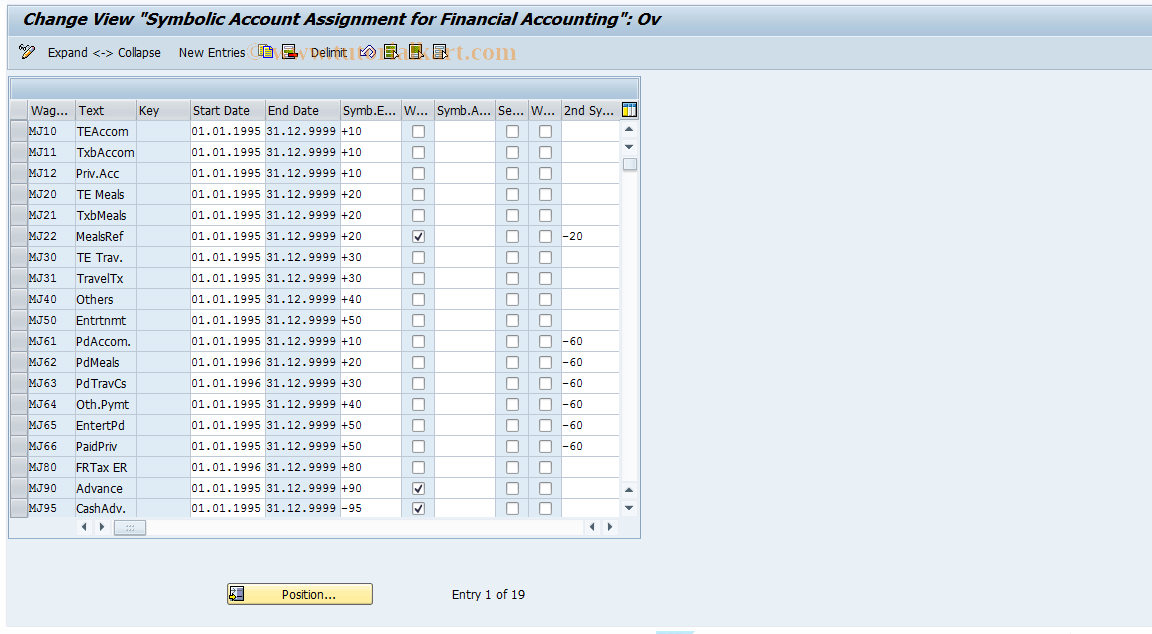Click text cell 'EntertPd'
The image size is (1152, 634).
pyautogui.click(x=106, y=426)
